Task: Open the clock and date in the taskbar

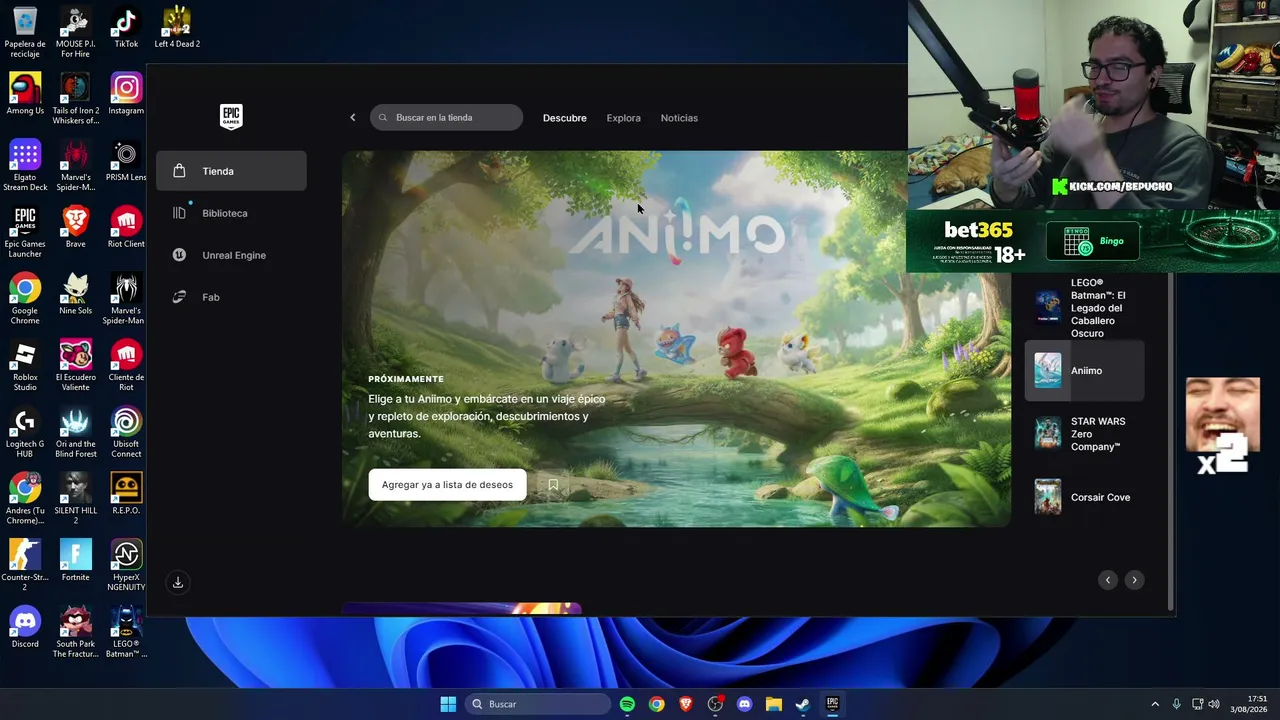Action: click(1250, 704)
